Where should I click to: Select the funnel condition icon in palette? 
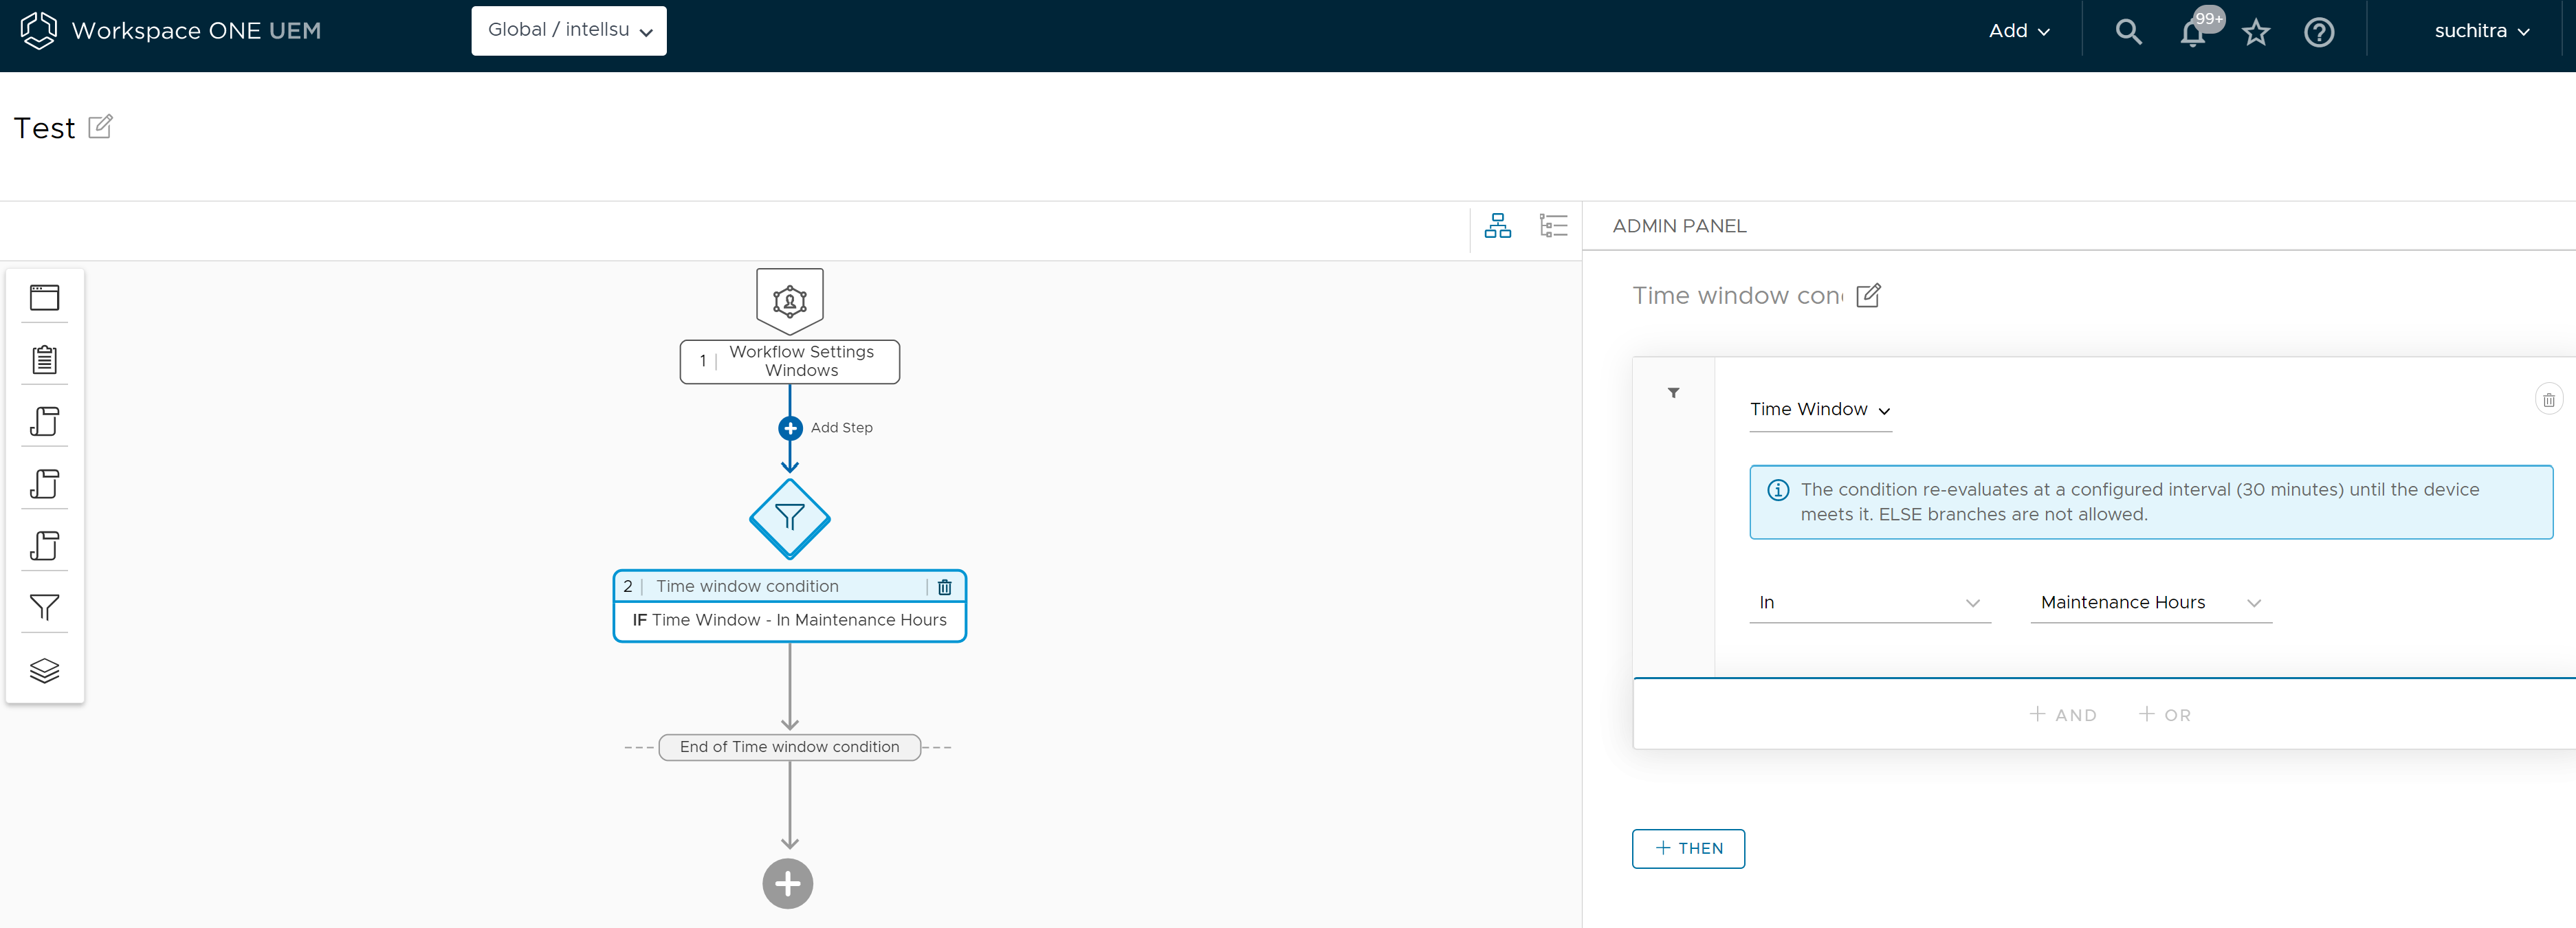click(x=45, y=607)
